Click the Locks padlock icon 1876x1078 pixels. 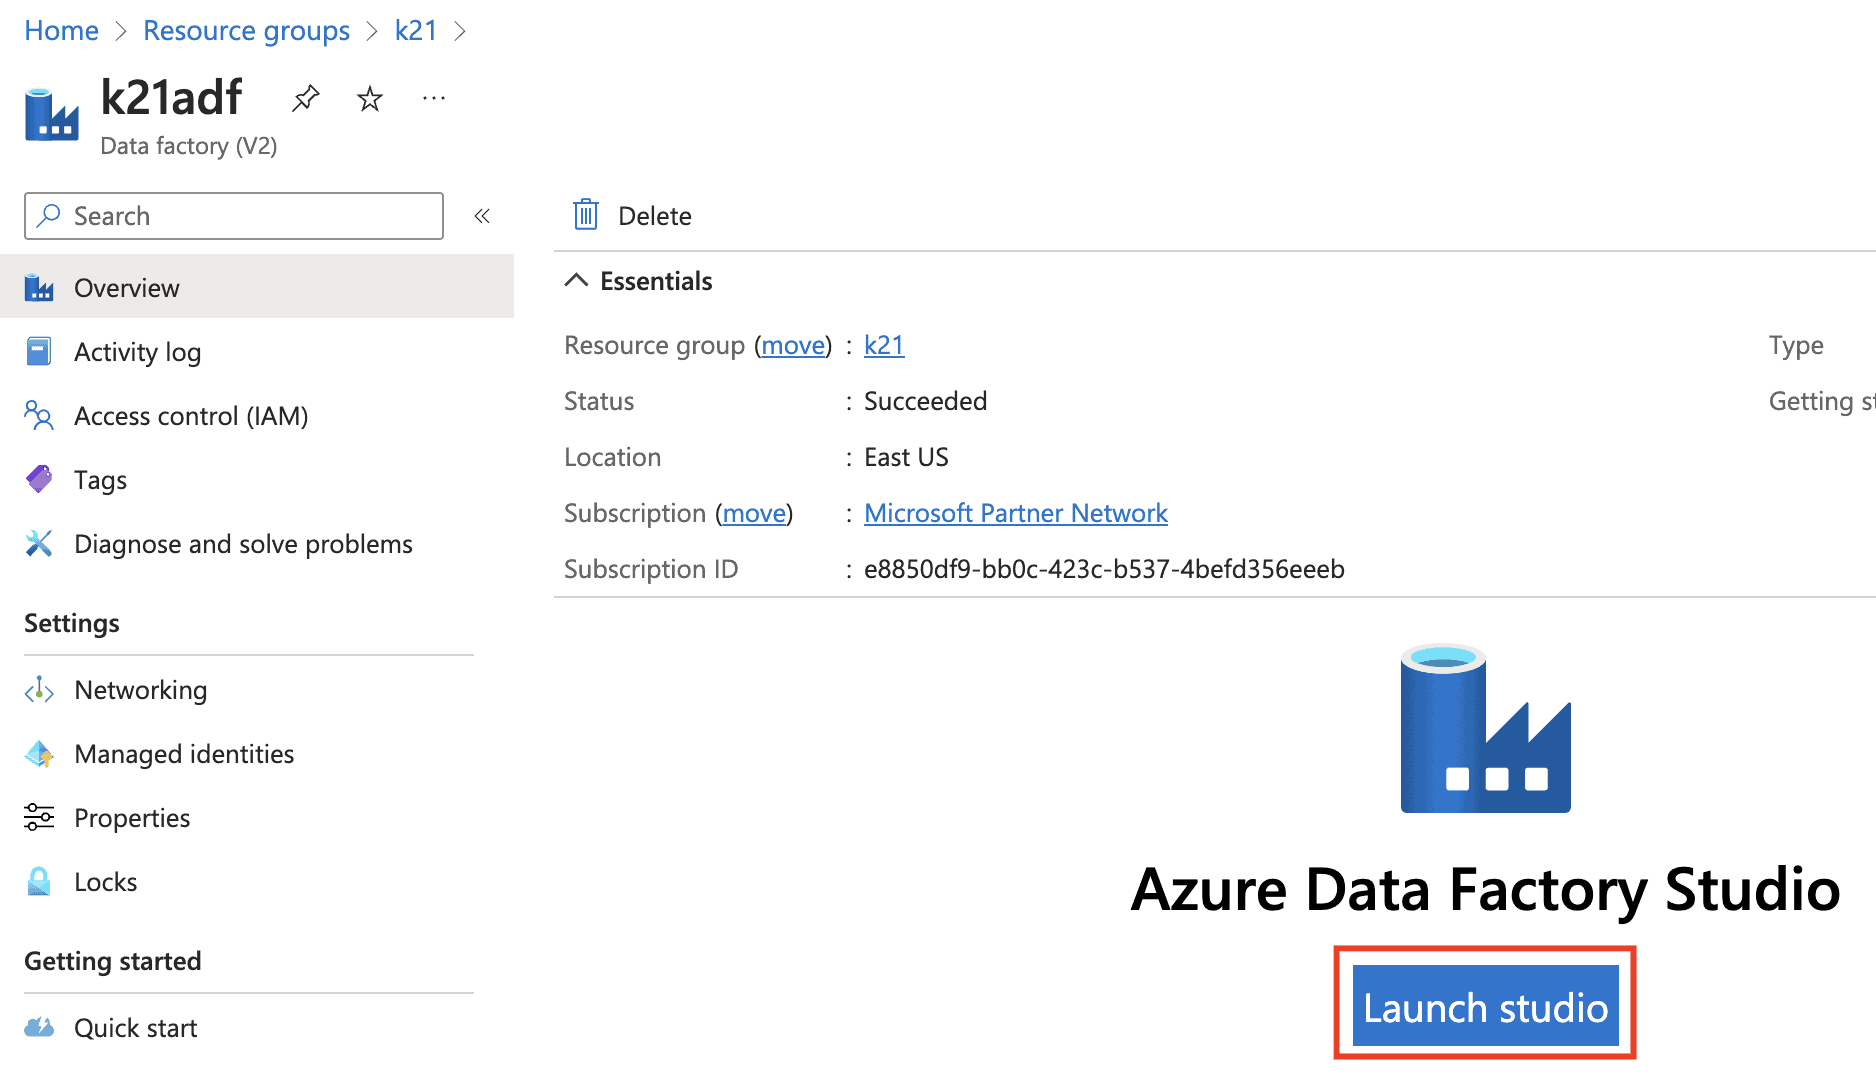(x=39, y=882)
